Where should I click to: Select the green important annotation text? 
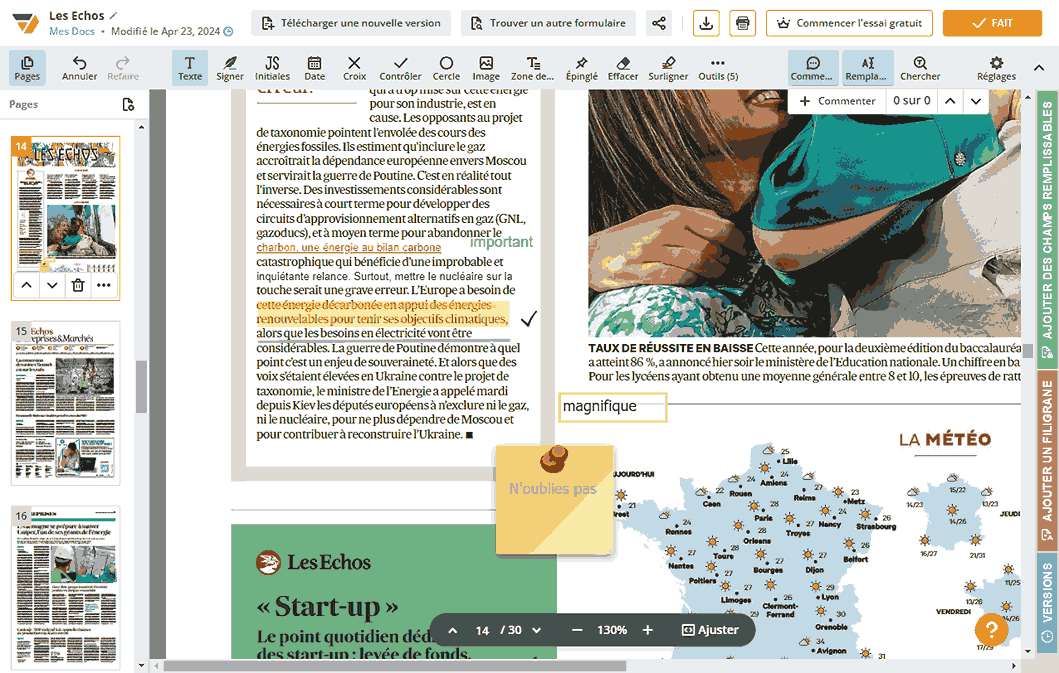501,242
